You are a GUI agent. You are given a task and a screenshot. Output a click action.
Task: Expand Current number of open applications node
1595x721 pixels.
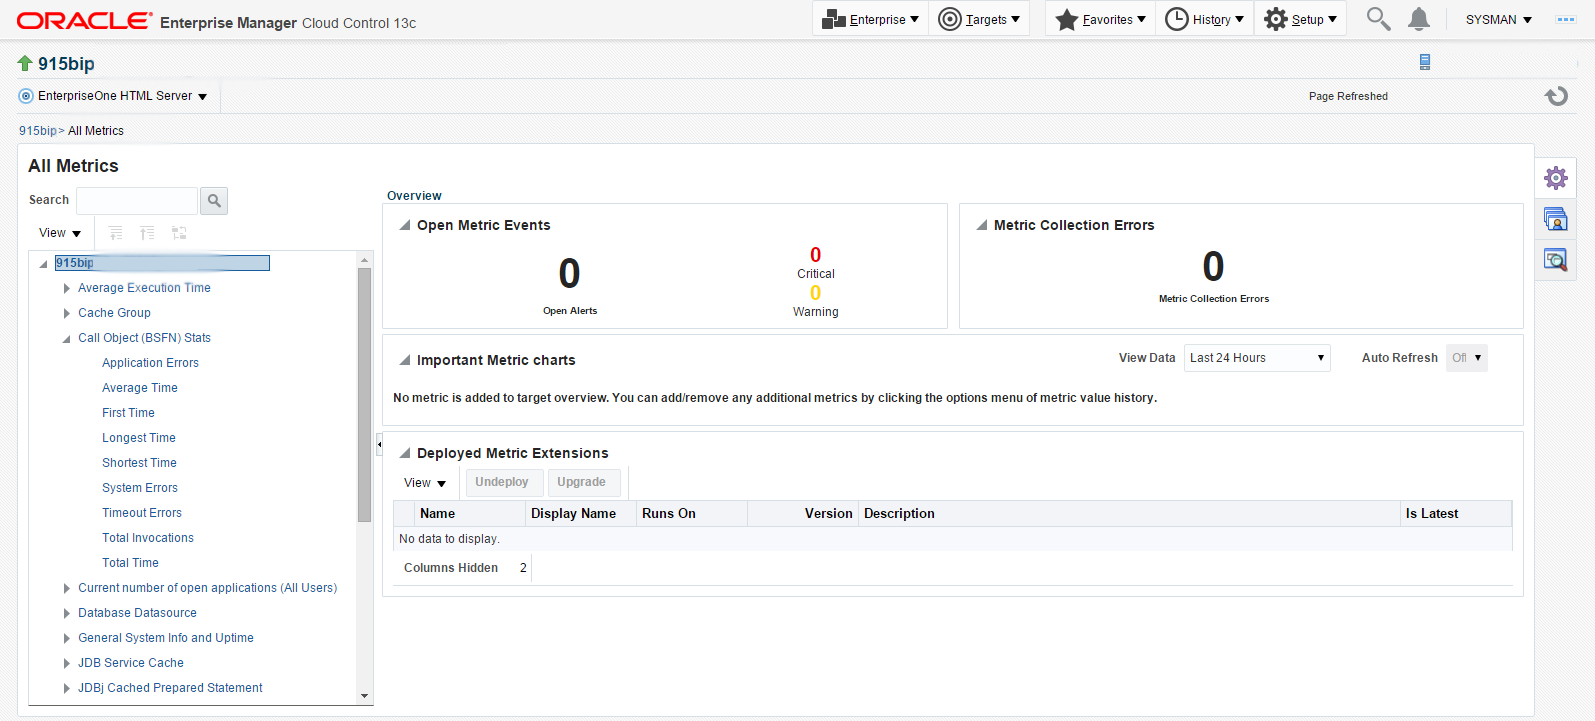click(67, 588)
